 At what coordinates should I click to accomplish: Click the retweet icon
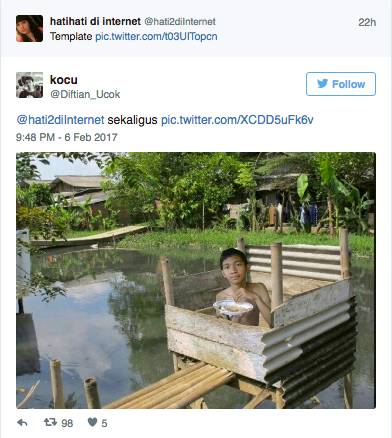point(50,423)
